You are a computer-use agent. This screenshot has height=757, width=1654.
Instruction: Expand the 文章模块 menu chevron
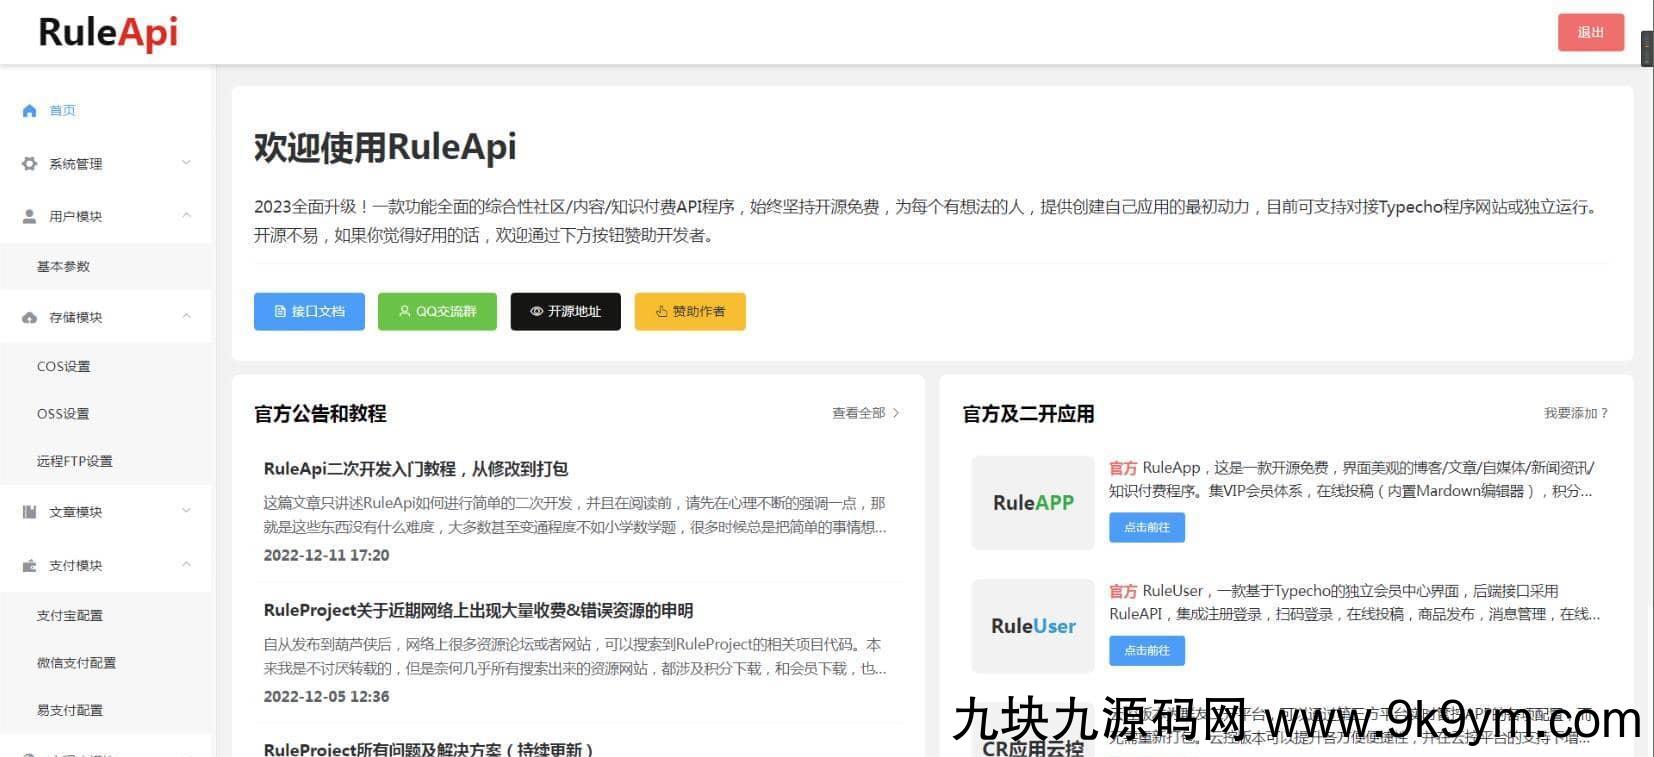187,511
